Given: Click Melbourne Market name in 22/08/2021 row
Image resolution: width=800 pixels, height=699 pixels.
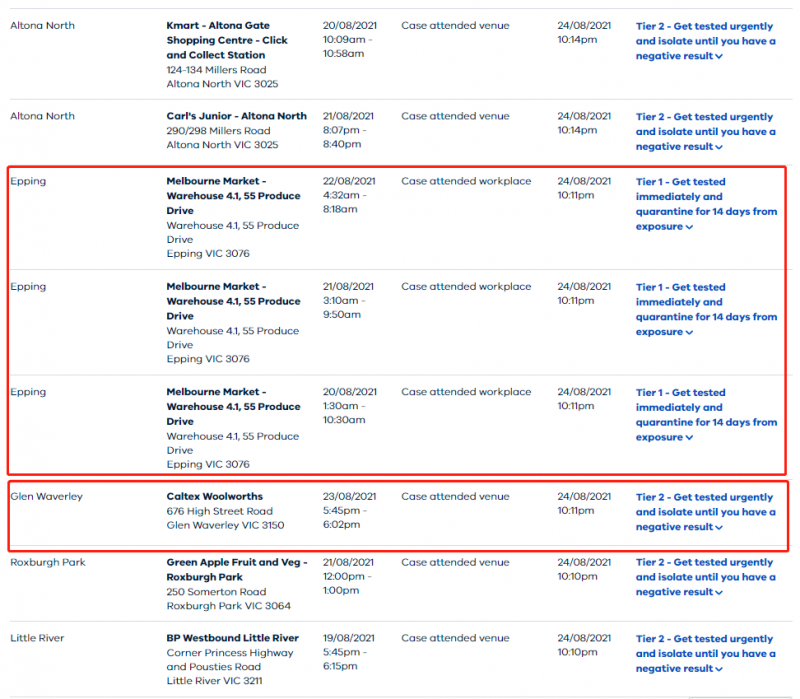Looking at the screenshot, I should [x=233, y=195].
